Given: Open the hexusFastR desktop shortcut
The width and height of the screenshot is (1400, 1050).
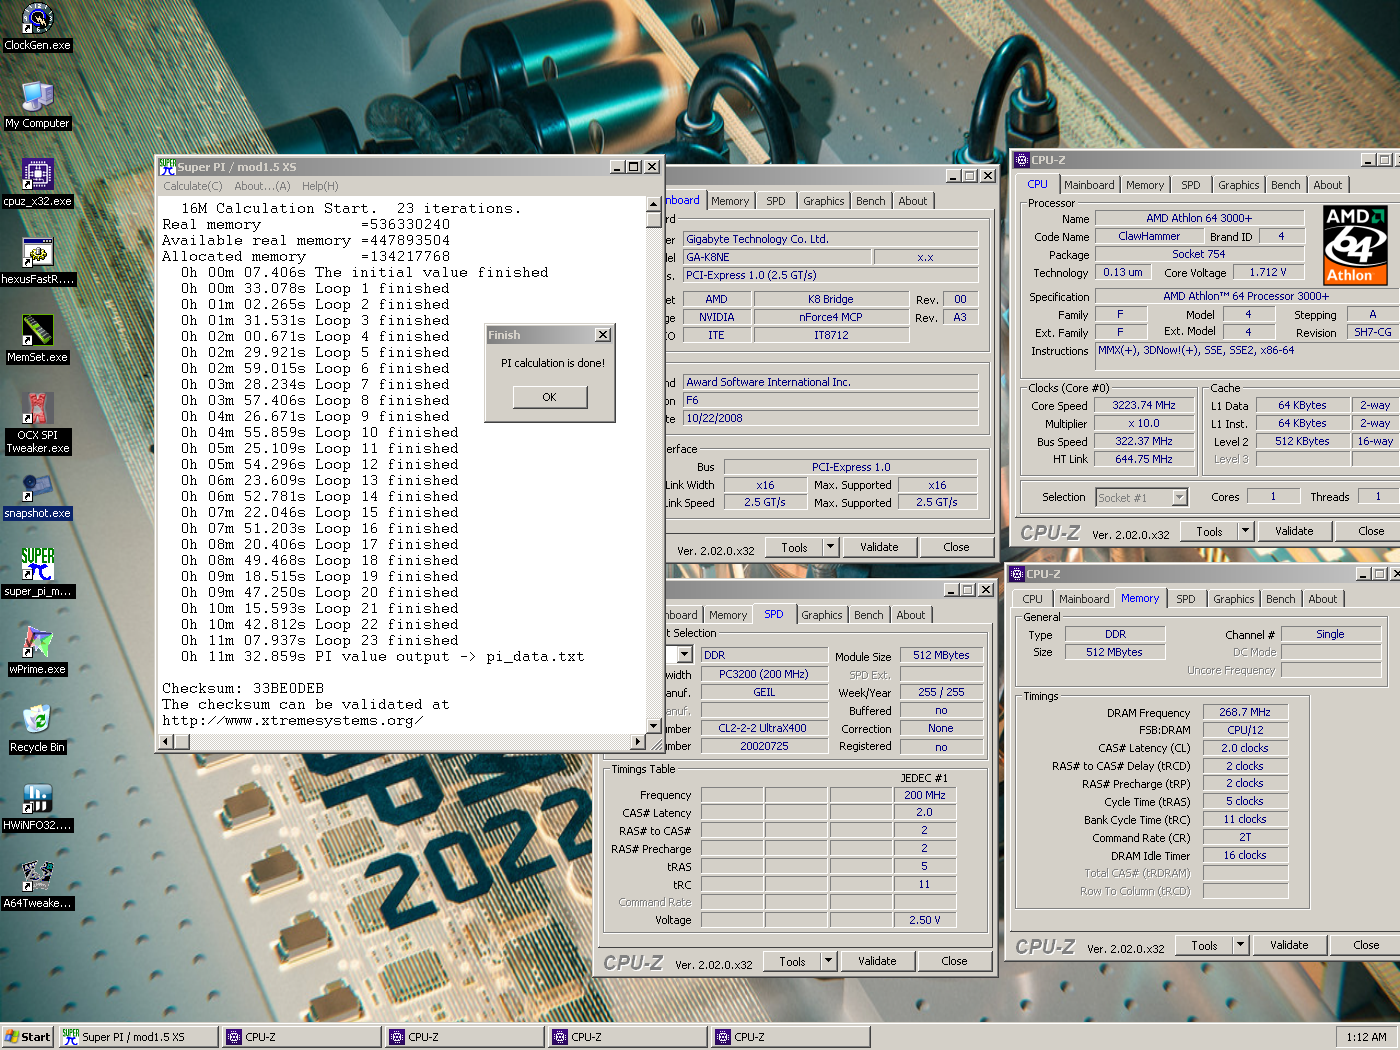Looking at the screenshot, I should tap(37, 261).
